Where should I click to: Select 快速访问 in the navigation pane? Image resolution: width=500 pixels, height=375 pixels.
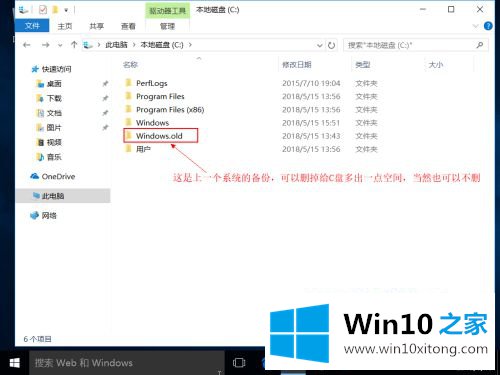56,69
